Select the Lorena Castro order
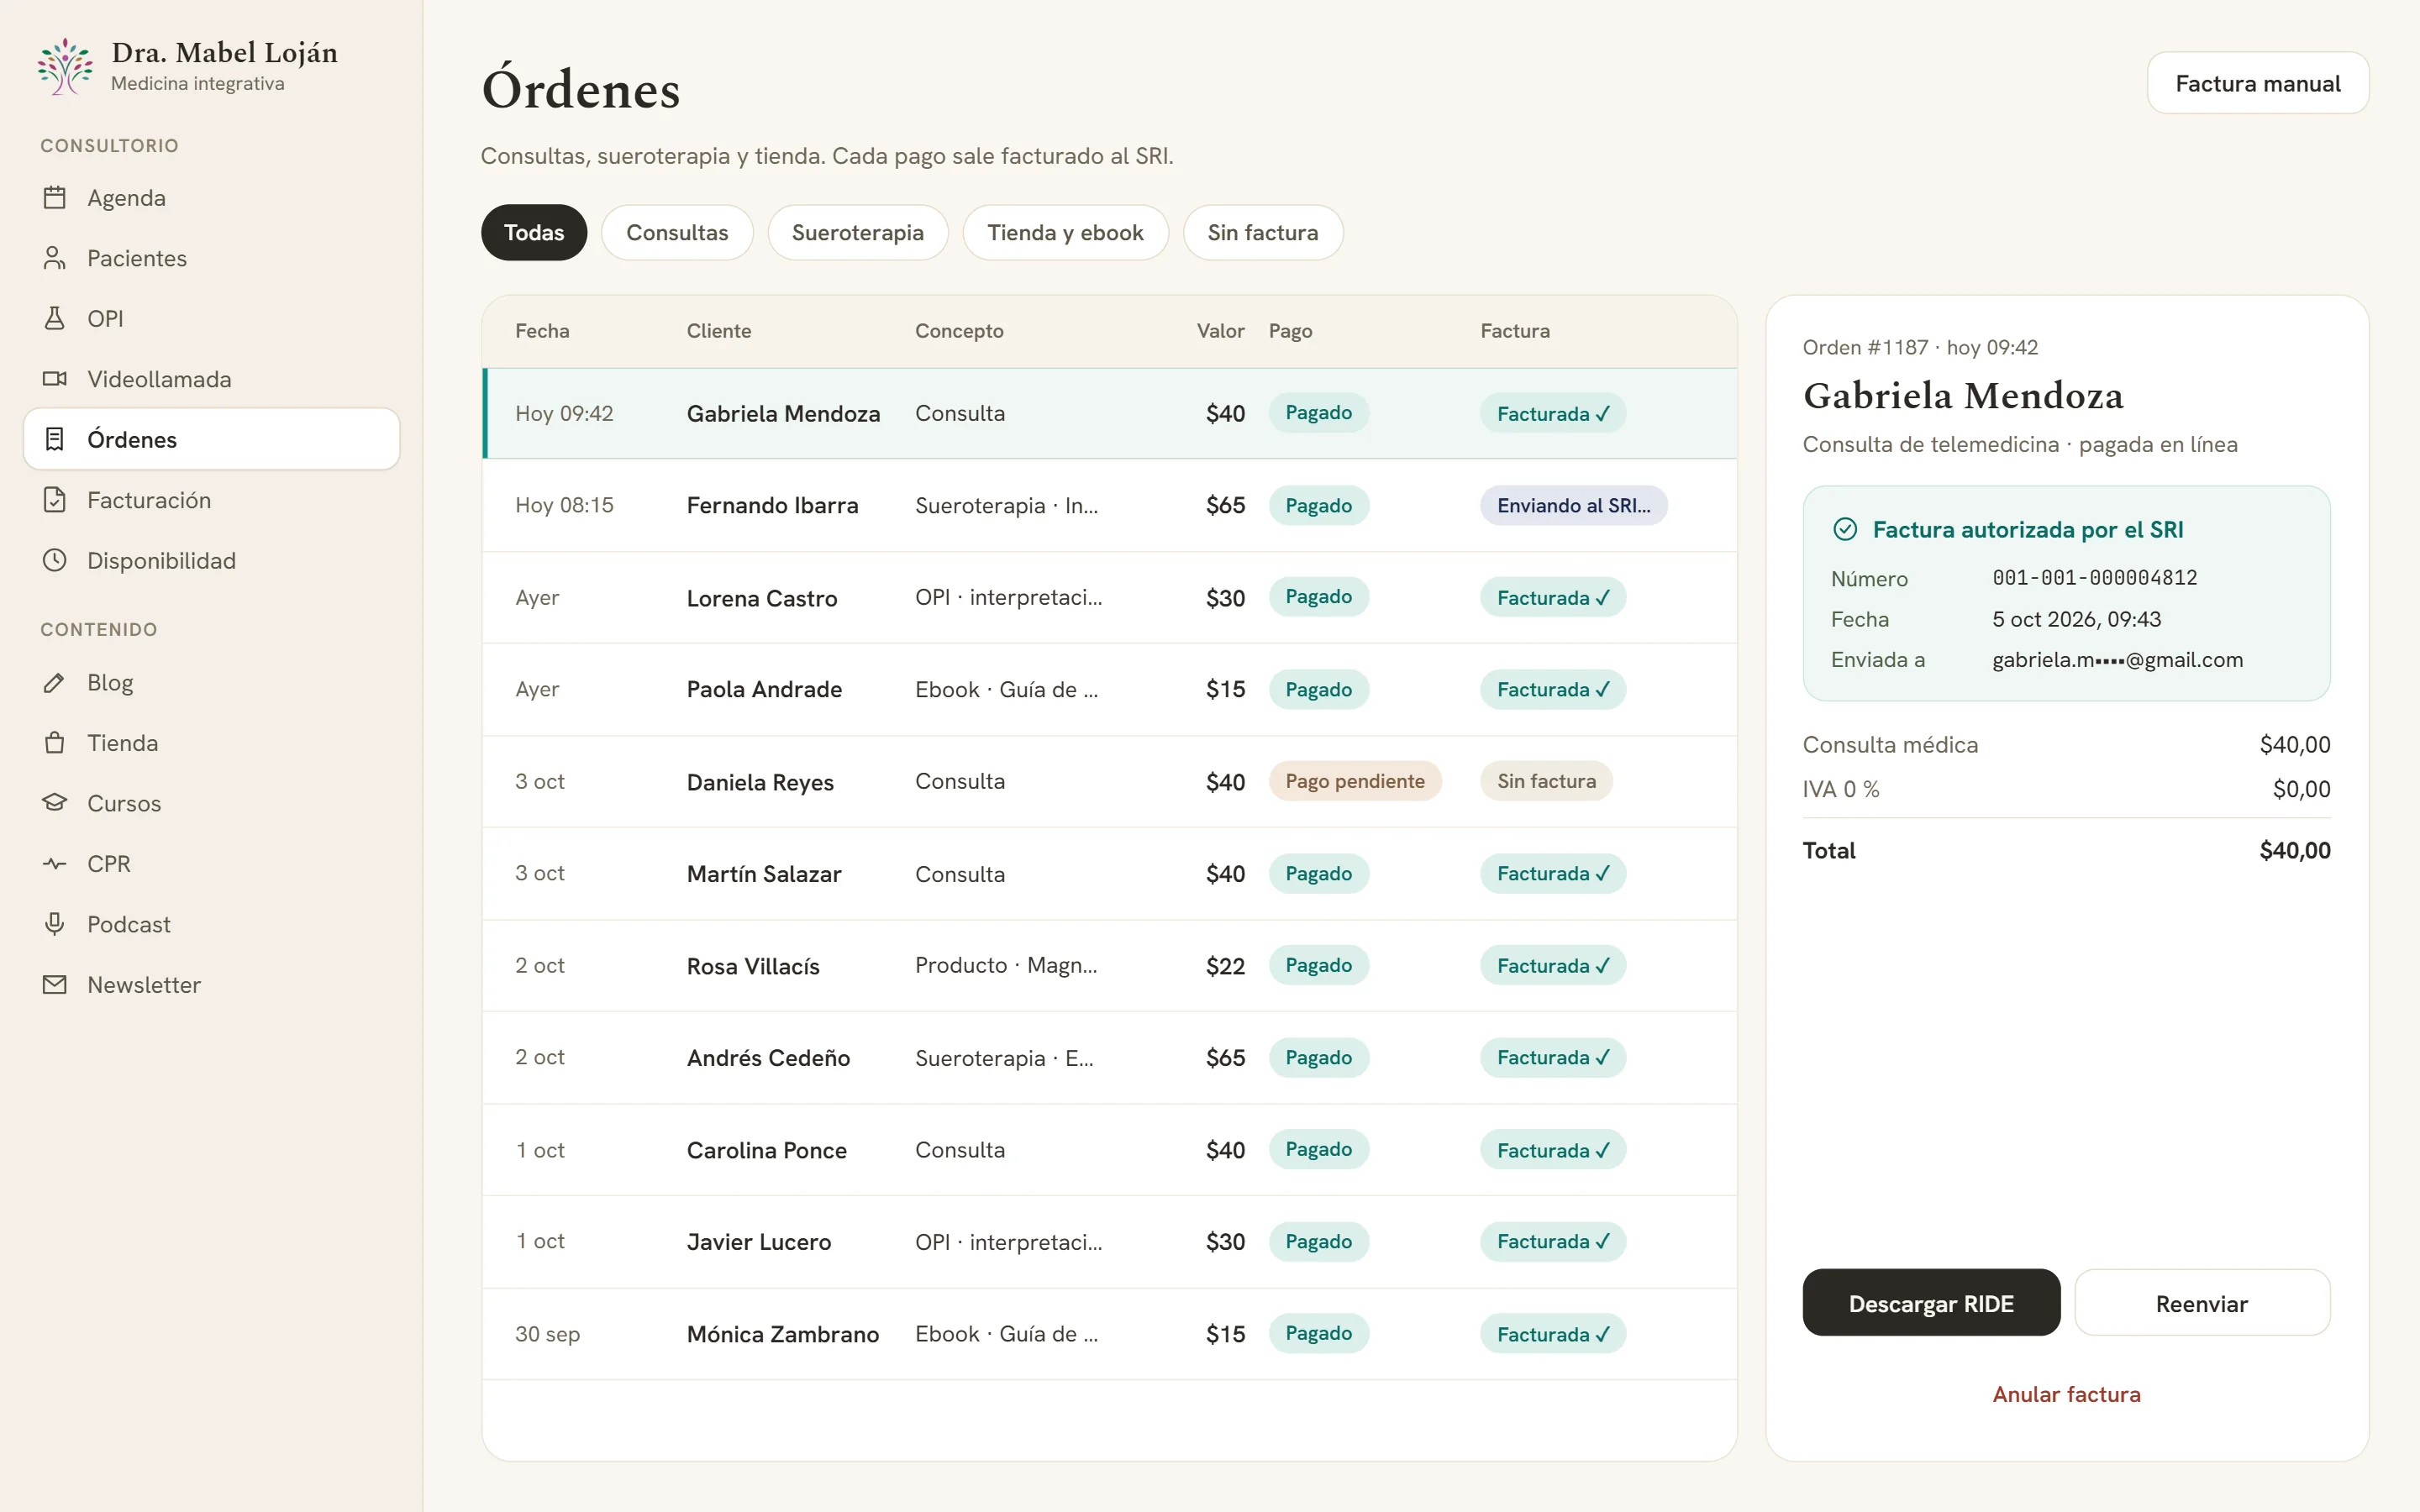The width and height of the screenshot is (2420, 1512). coord(1109,598)
